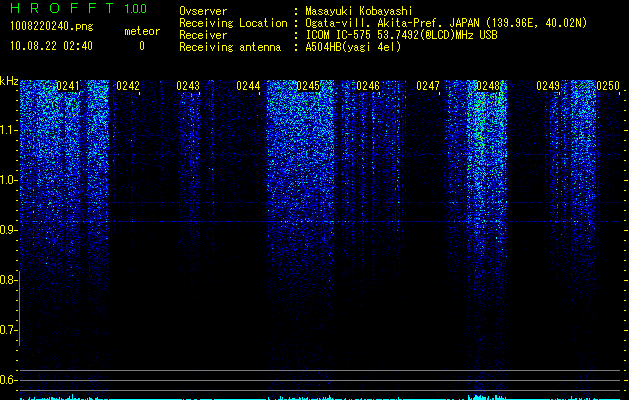
Task: Click the Receiver label
Action: pos(203,35)
